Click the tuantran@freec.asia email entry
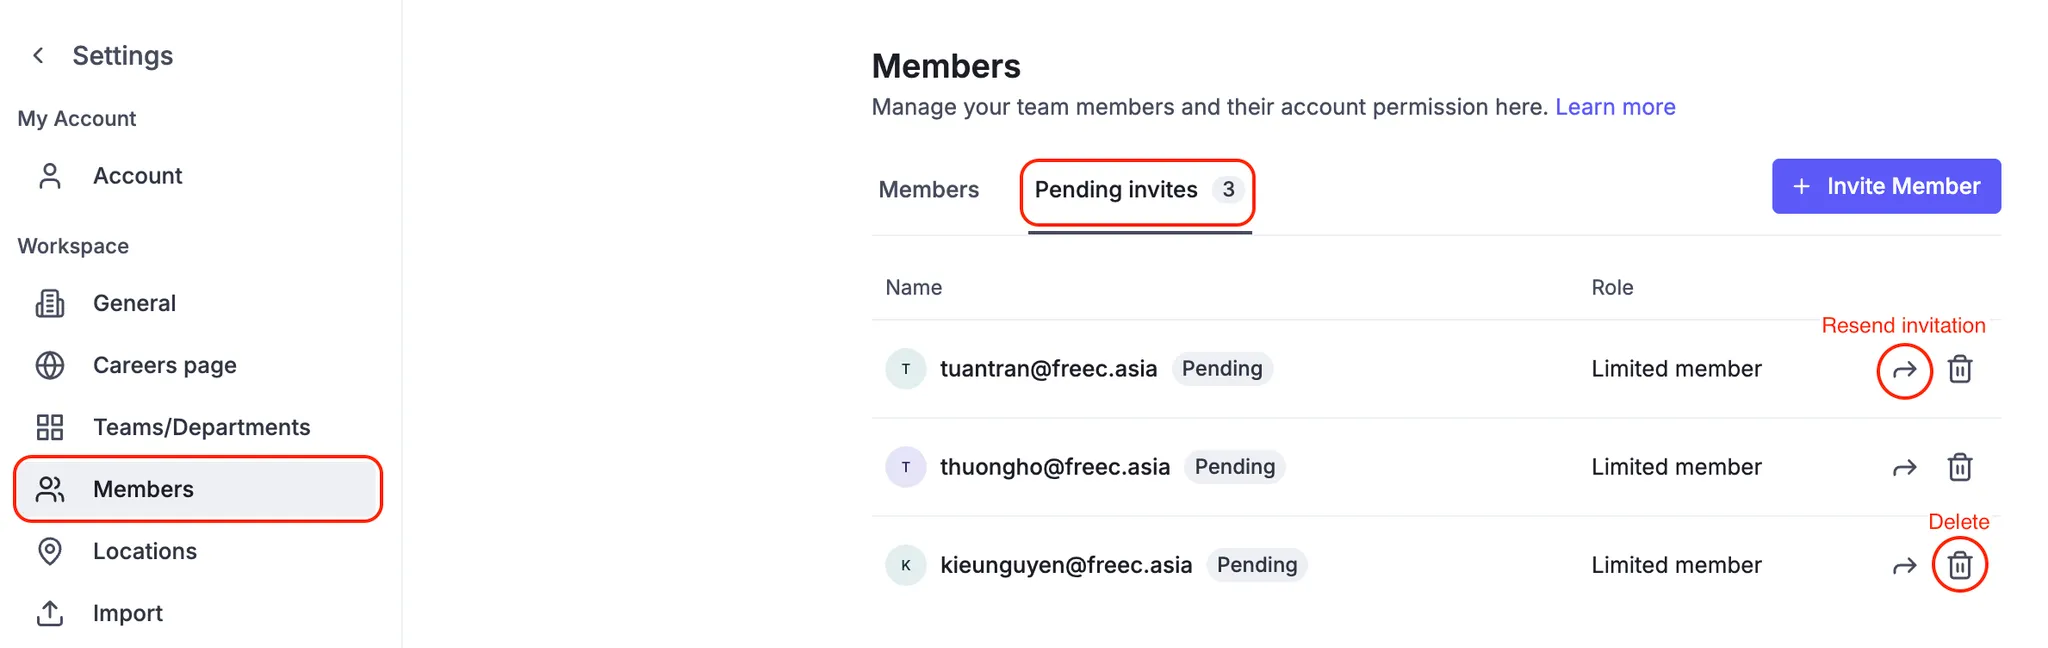 tap(1048, 369)
